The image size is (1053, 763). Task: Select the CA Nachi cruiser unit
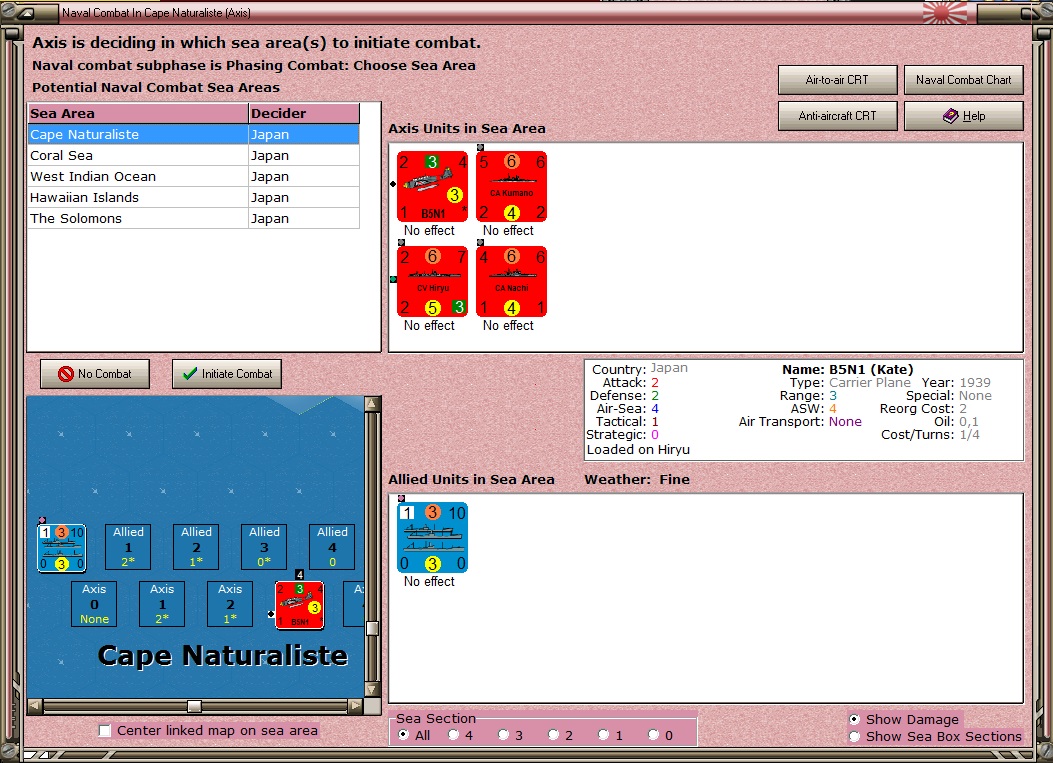pos(512,281)
